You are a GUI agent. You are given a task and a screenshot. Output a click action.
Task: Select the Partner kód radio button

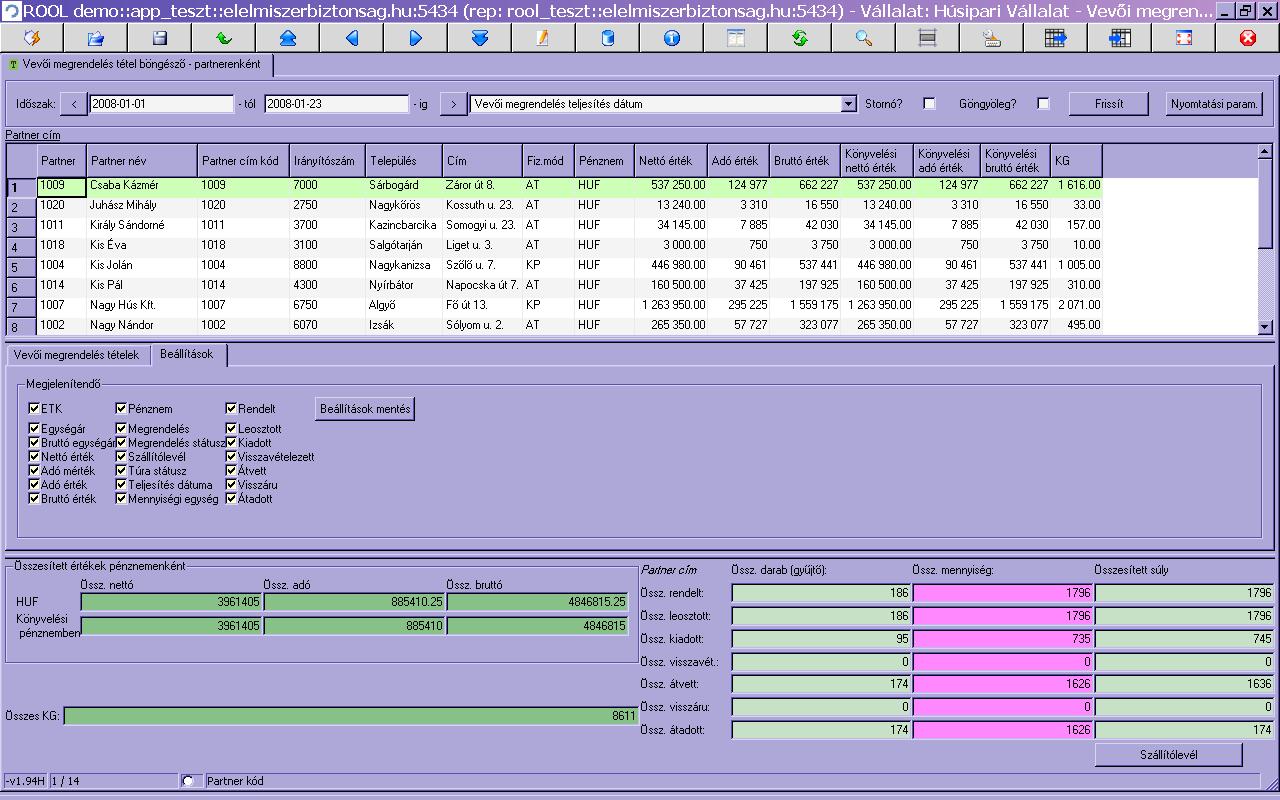[x=187, y=781]
